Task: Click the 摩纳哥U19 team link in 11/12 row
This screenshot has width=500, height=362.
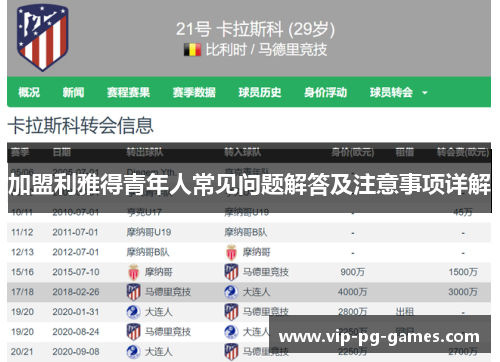Action: pos(149,232)
